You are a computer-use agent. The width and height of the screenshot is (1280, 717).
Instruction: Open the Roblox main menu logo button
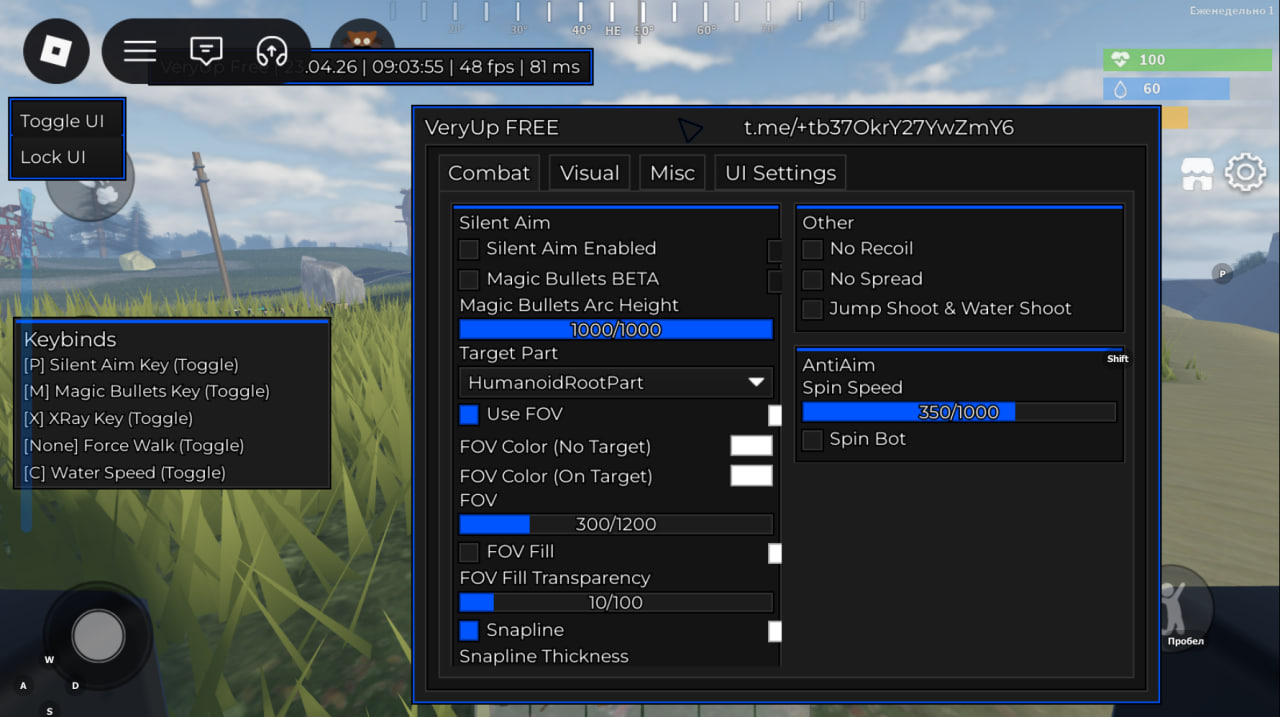56,51
